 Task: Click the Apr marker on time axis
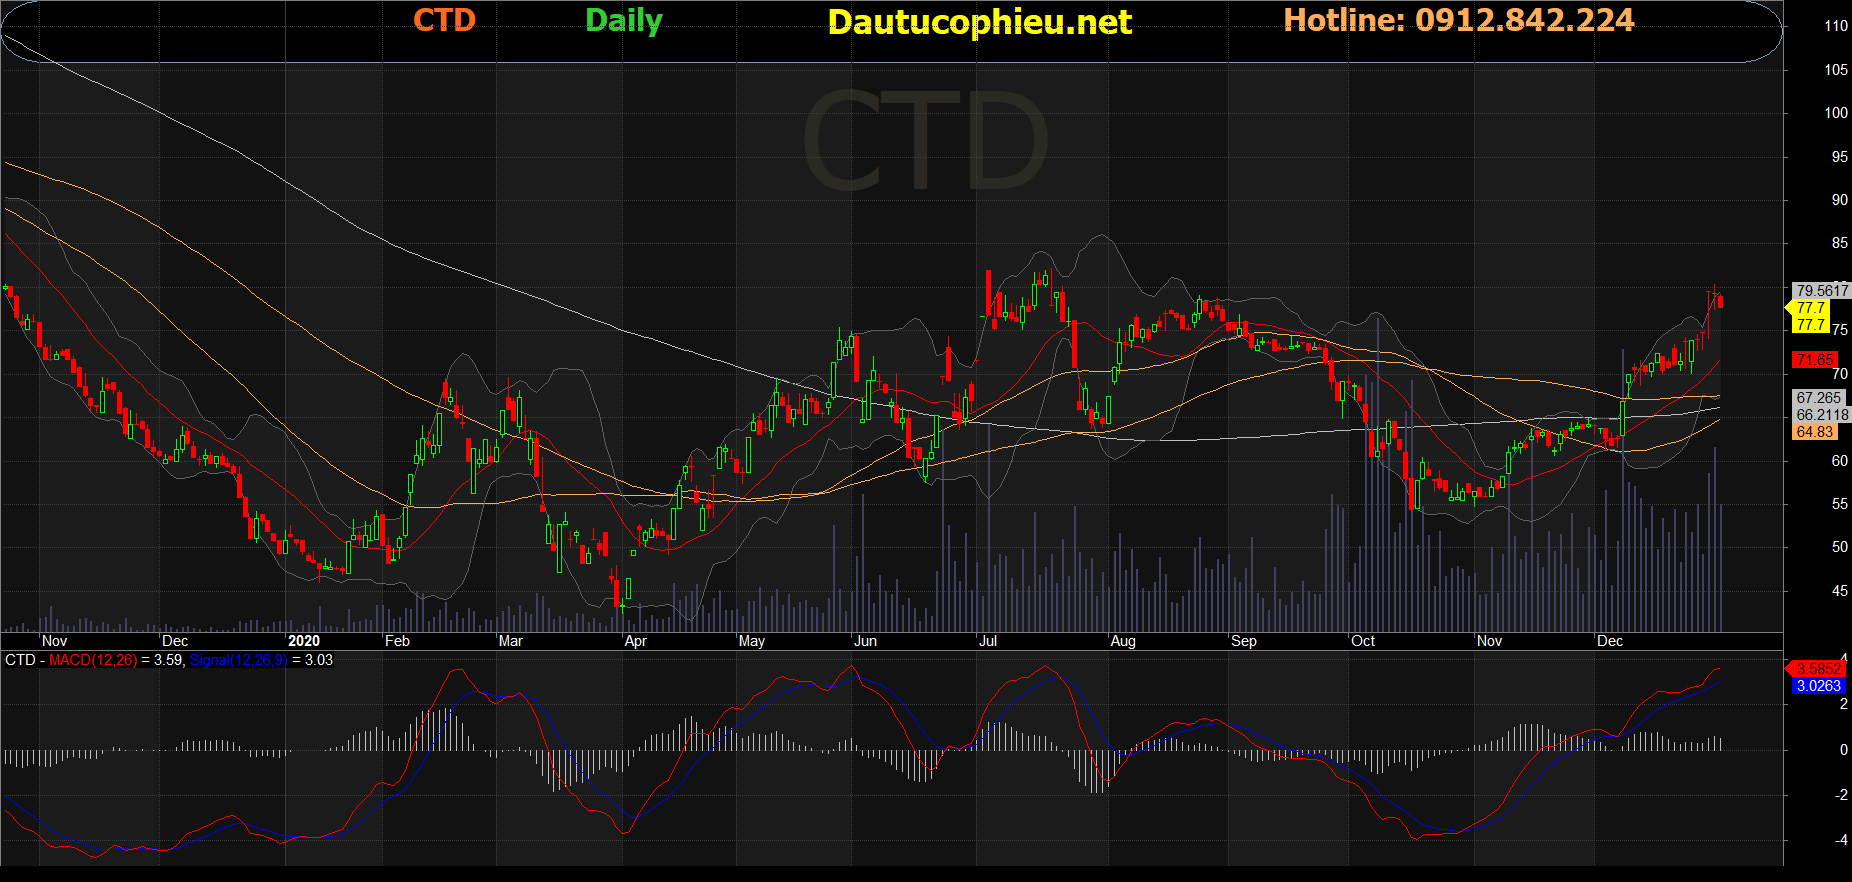click(x=635, y=641)
